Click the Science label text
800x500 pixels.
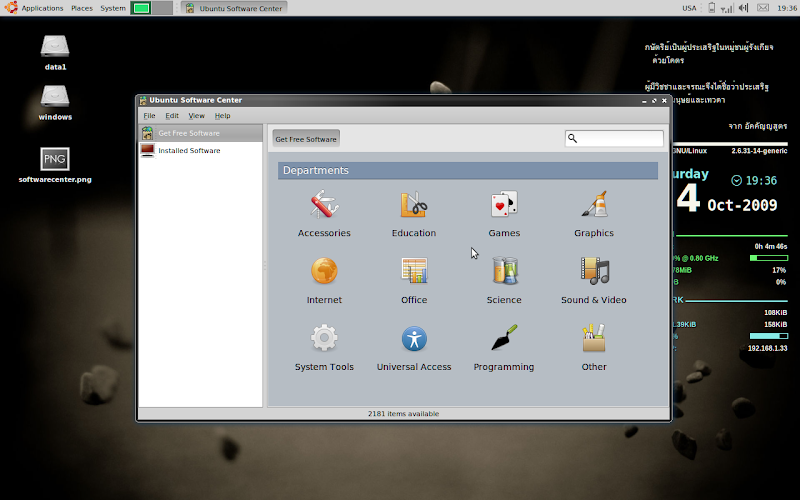coord(504,300)
